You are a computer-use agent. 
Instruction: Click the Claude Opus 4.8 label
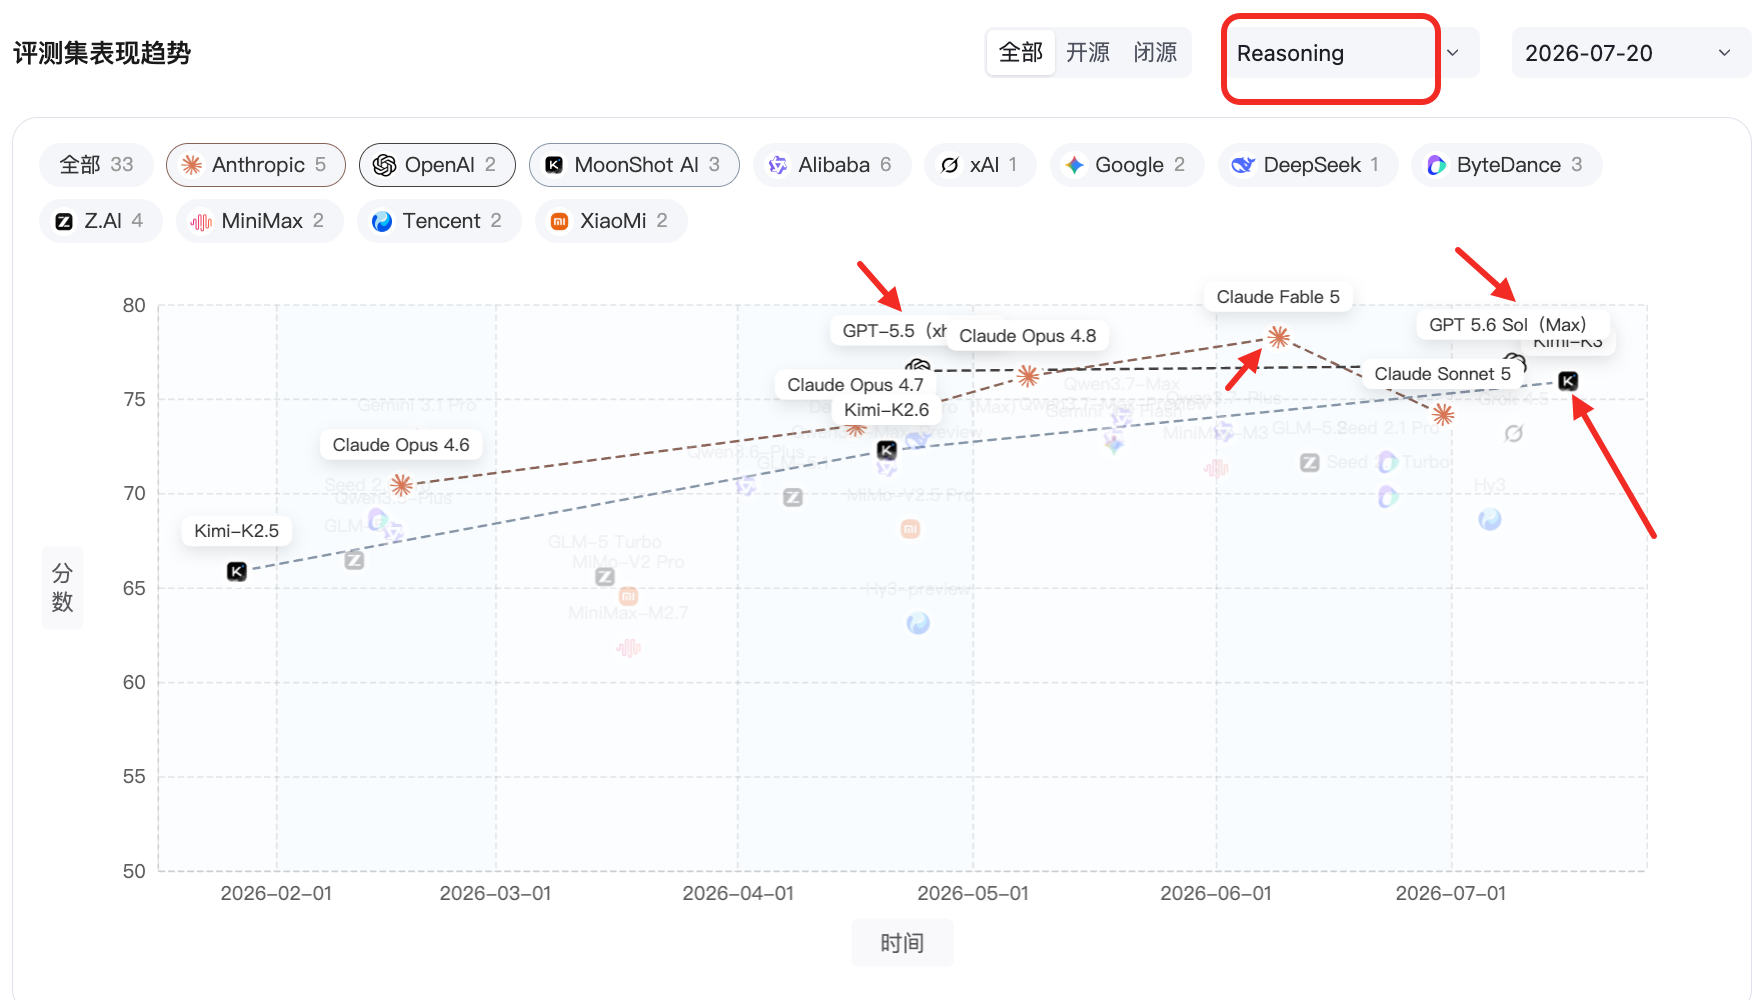1028,336
